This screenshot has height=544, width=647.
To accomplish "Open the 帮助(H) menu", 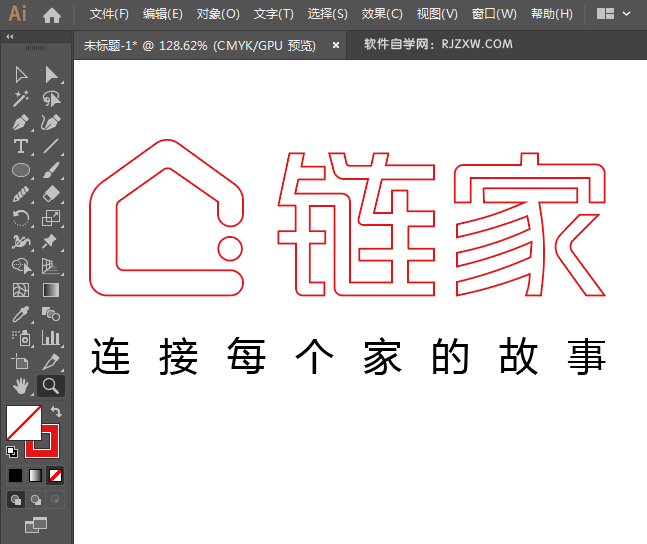I will coord(552,14).
